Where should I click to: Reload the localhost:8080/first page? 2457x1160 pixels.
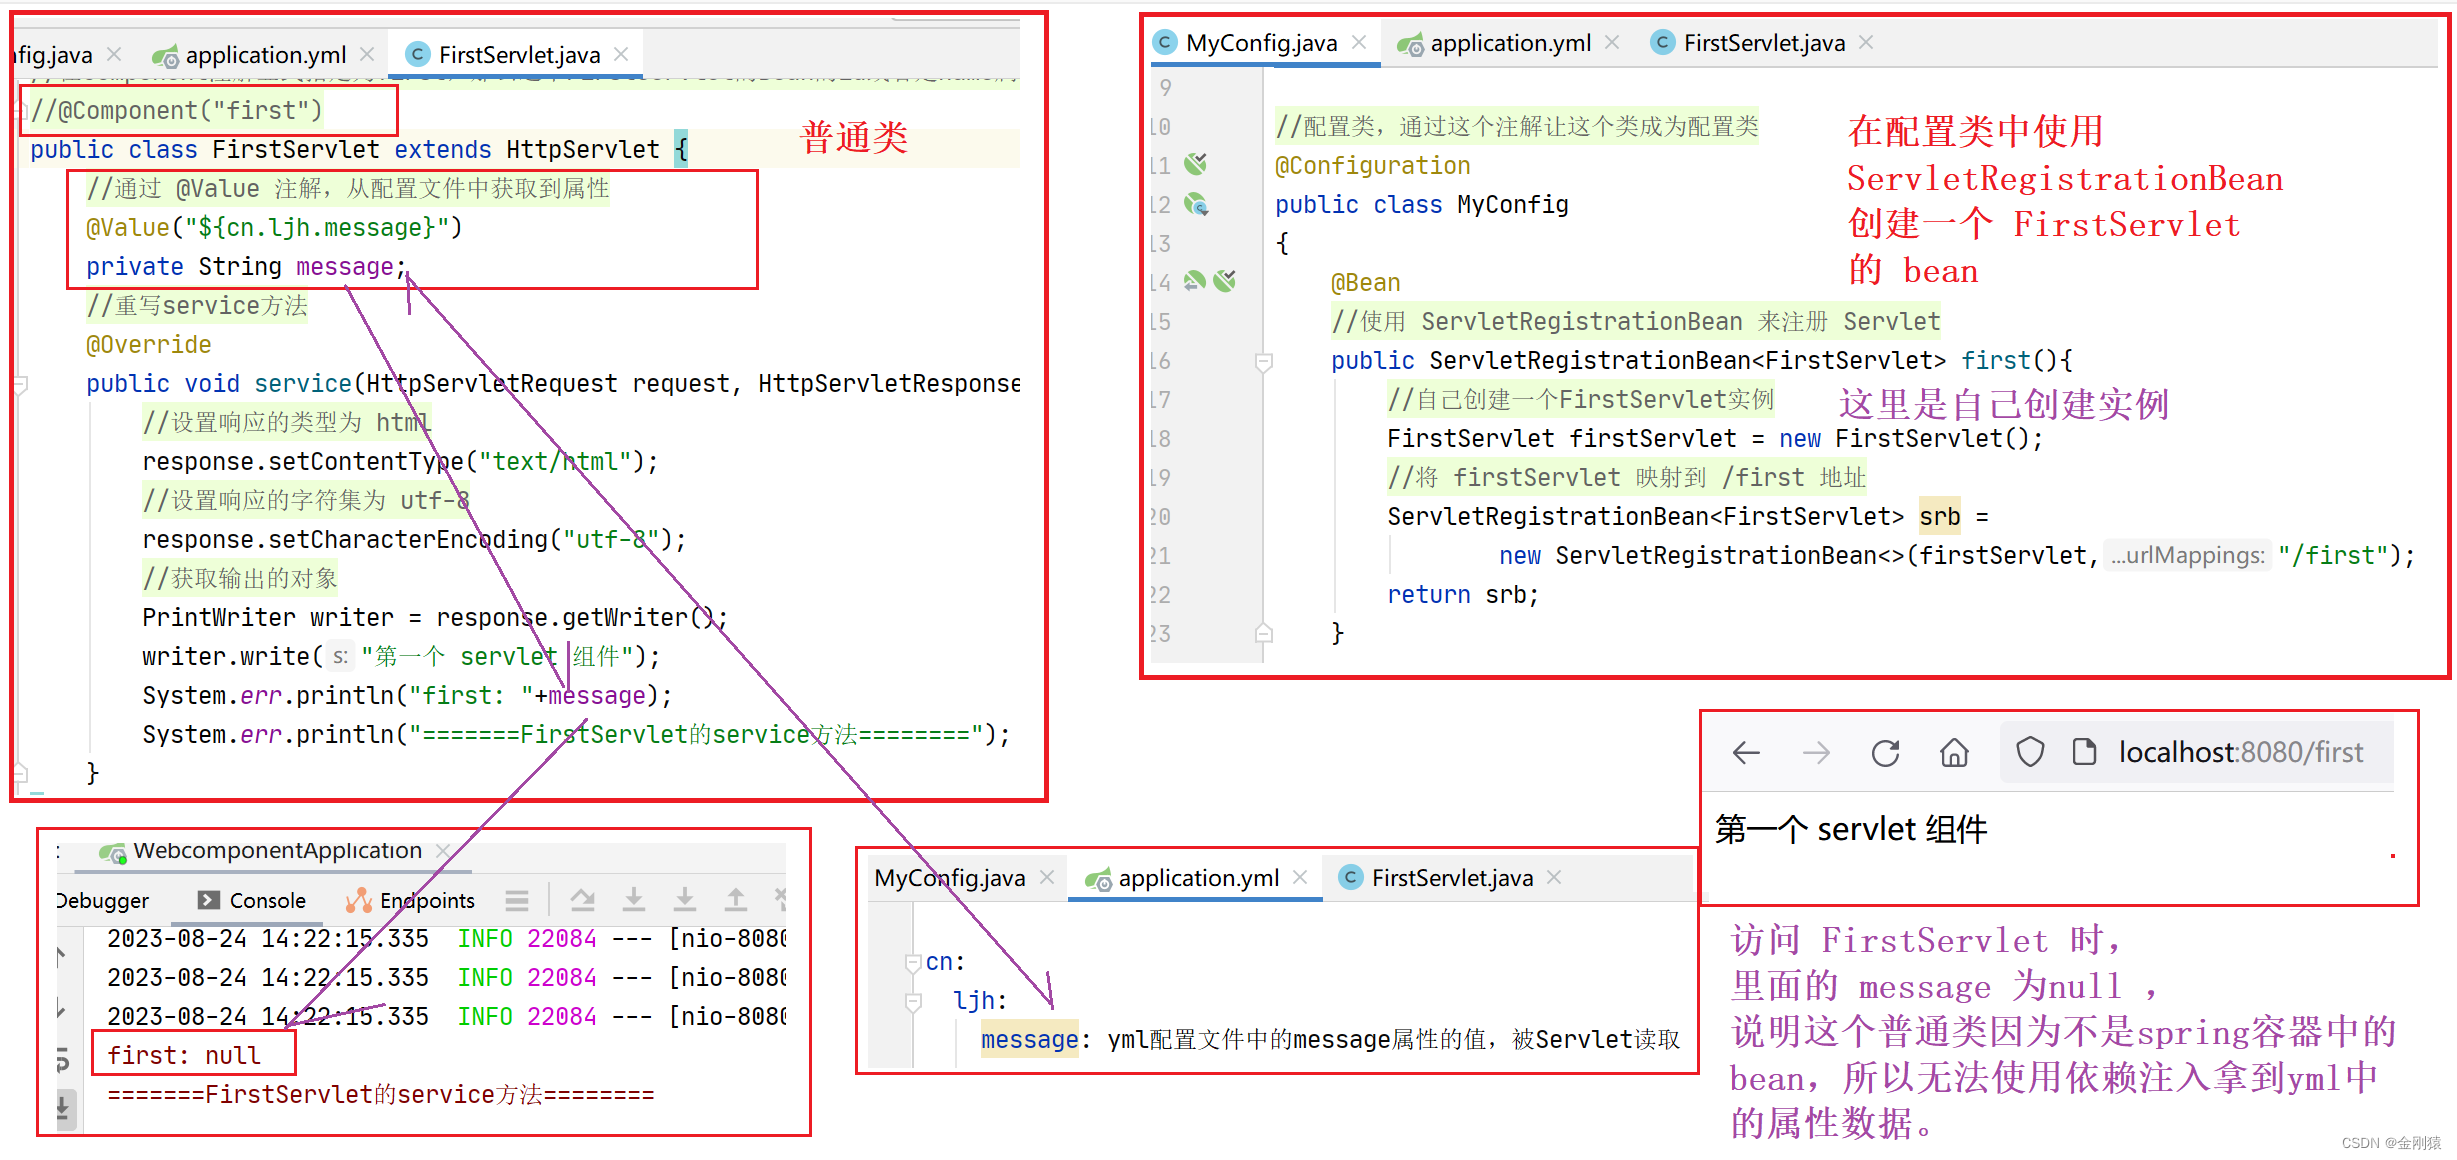click(x=1885, y=753)
